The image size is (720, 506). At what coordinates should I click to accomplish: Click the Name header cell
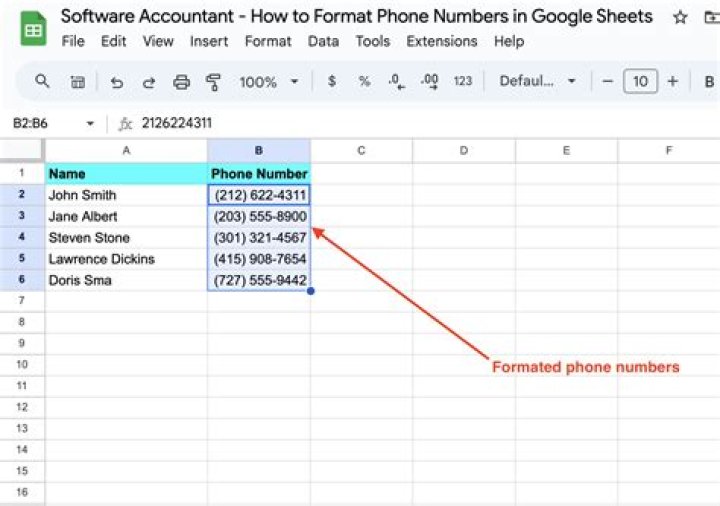(126, 174)
